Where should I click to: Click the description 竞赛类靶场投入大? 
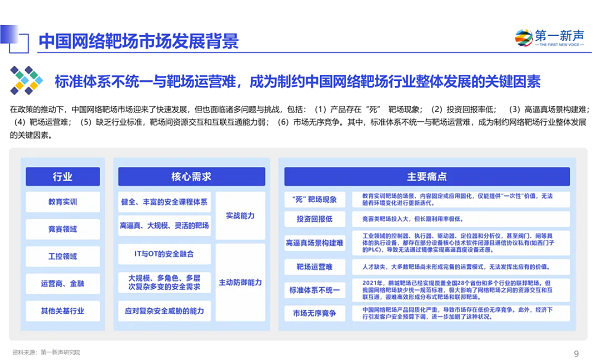point(461,219)
